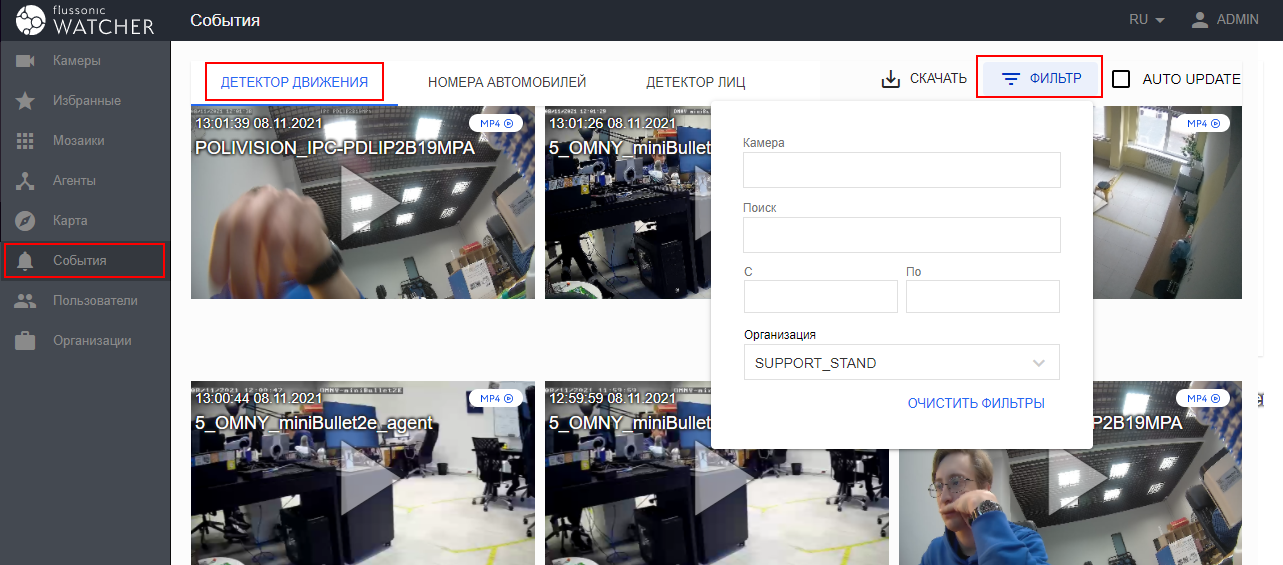Click the MP4 badge on first POLIVISION video
Image resolution: width=1283 pixels, height=565 pixels.
tap(495, 123)
